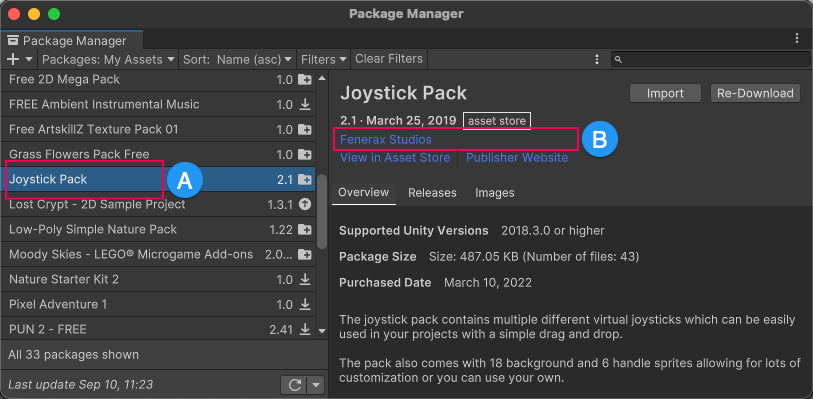Select the Joystick Pack list row

tap(158, 180)
